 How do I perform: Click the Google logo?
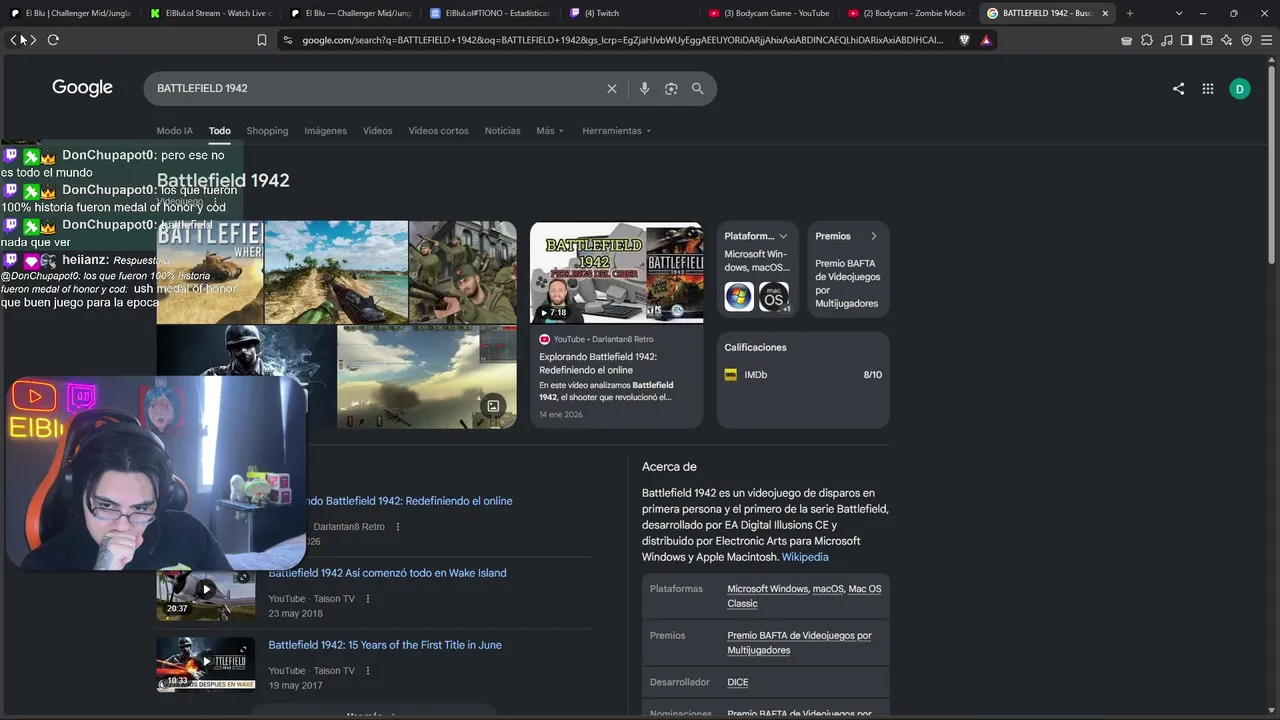click(x=82, y=88)
